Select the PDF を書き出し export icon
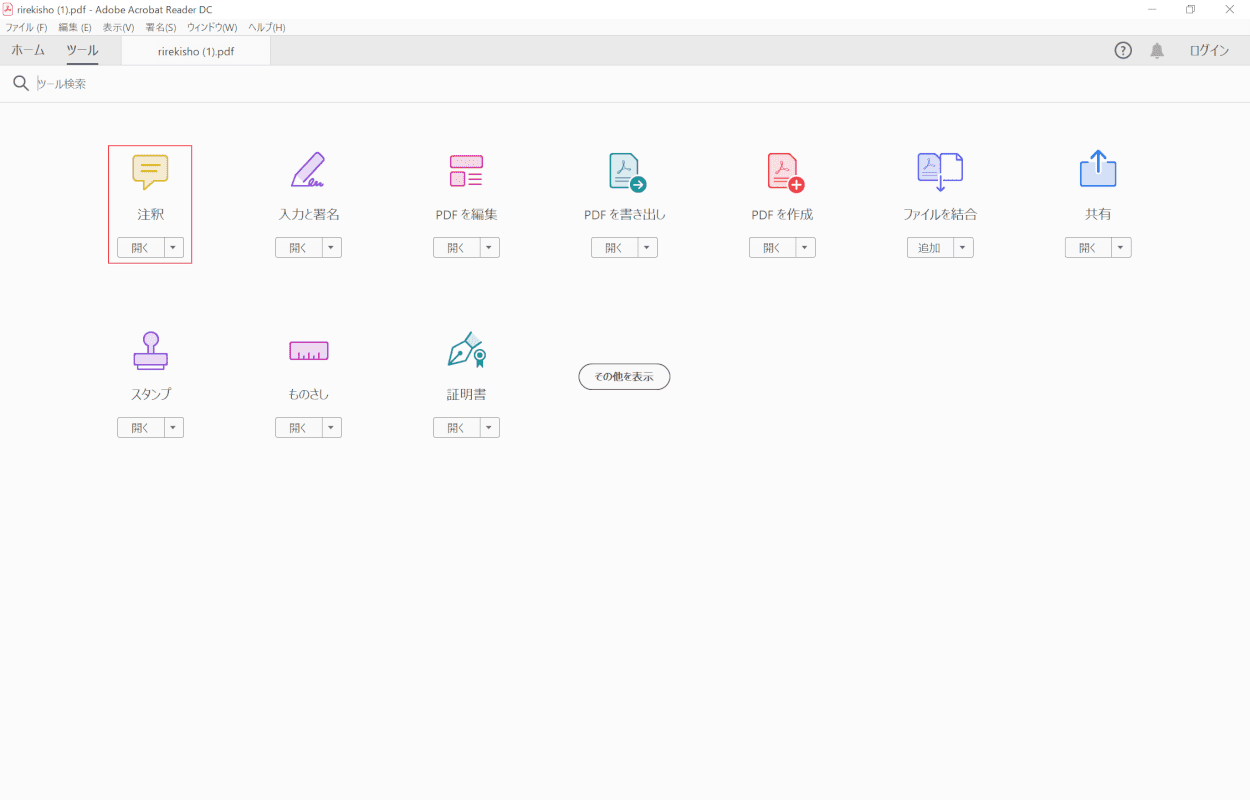Viewport: 1250px width, 800px height. tap(627, 172)
